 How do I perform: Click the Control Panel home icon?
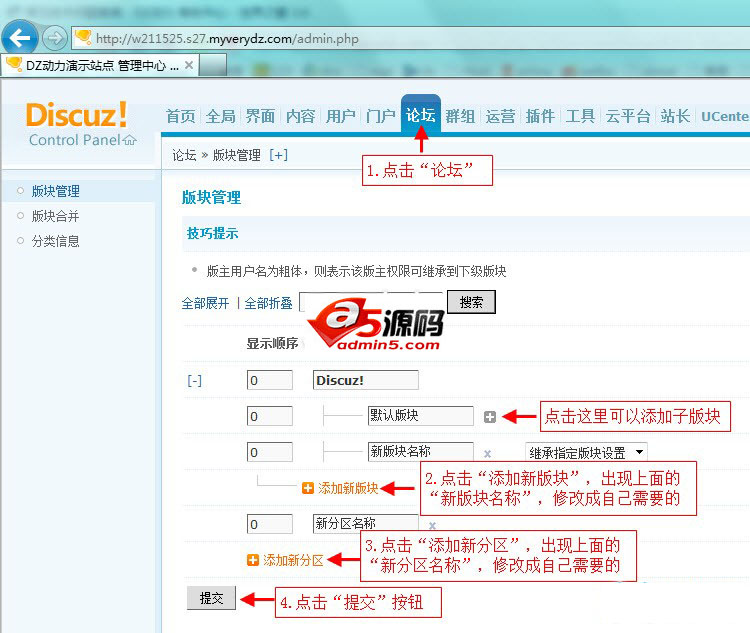click(x=130, y=140)
